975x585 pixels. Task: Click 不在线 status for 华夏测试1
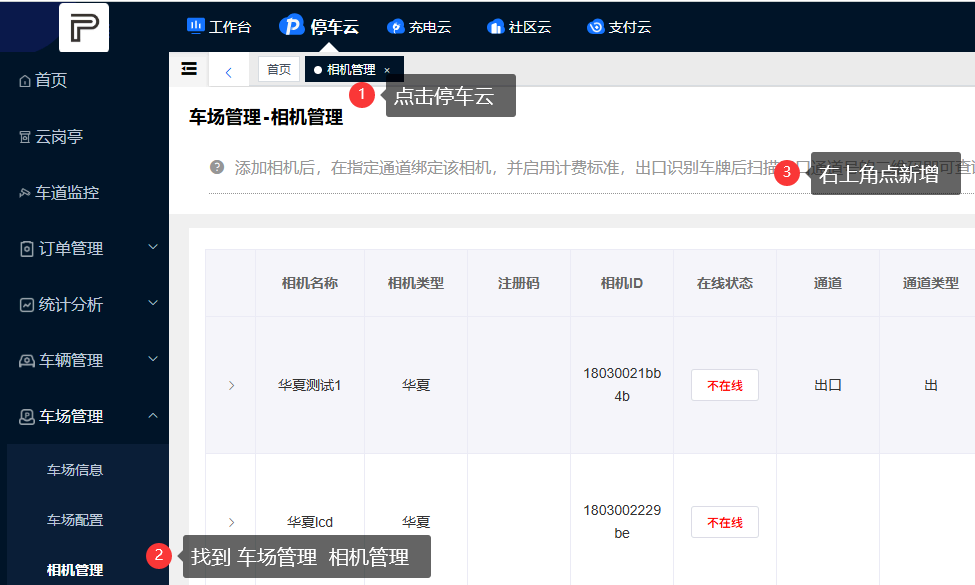pos(725,385)
